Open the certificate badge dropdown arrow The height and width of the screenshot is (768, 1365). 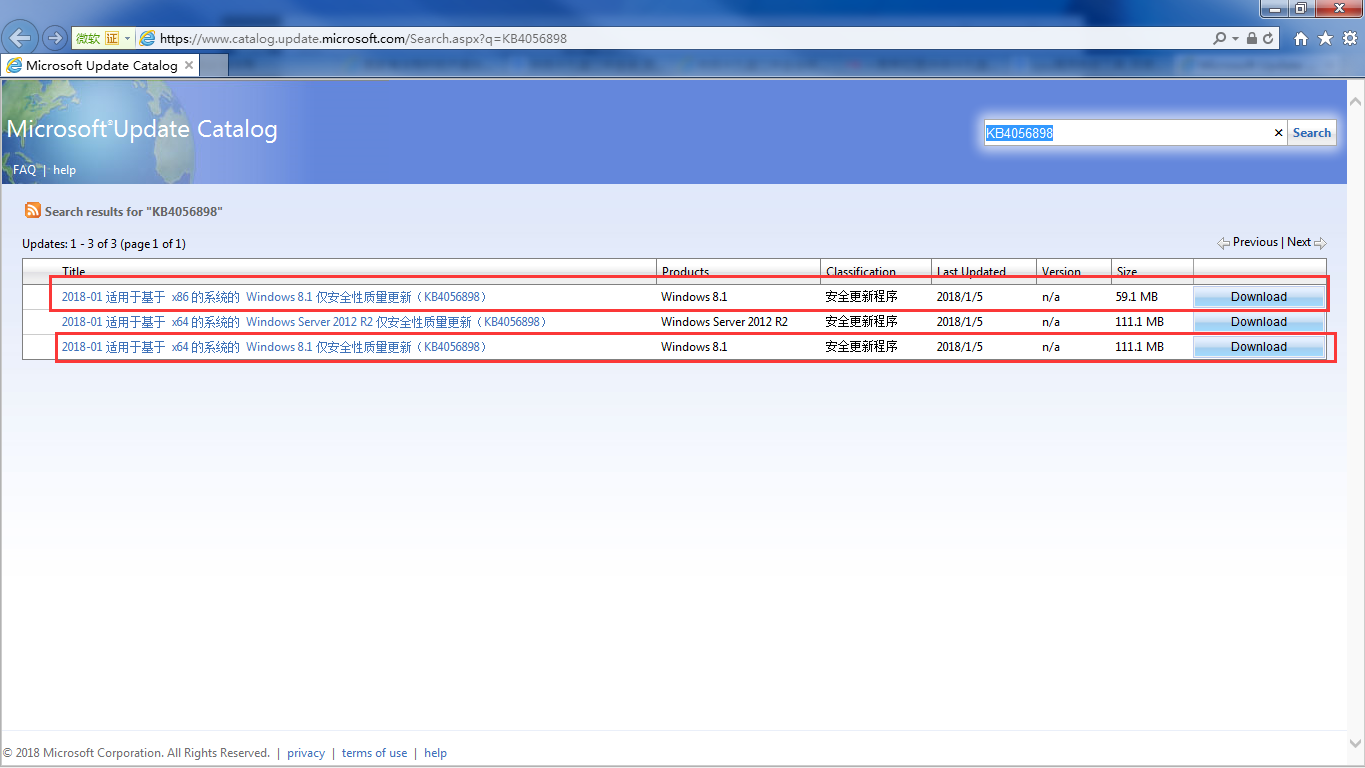click(x=128, y=38)
